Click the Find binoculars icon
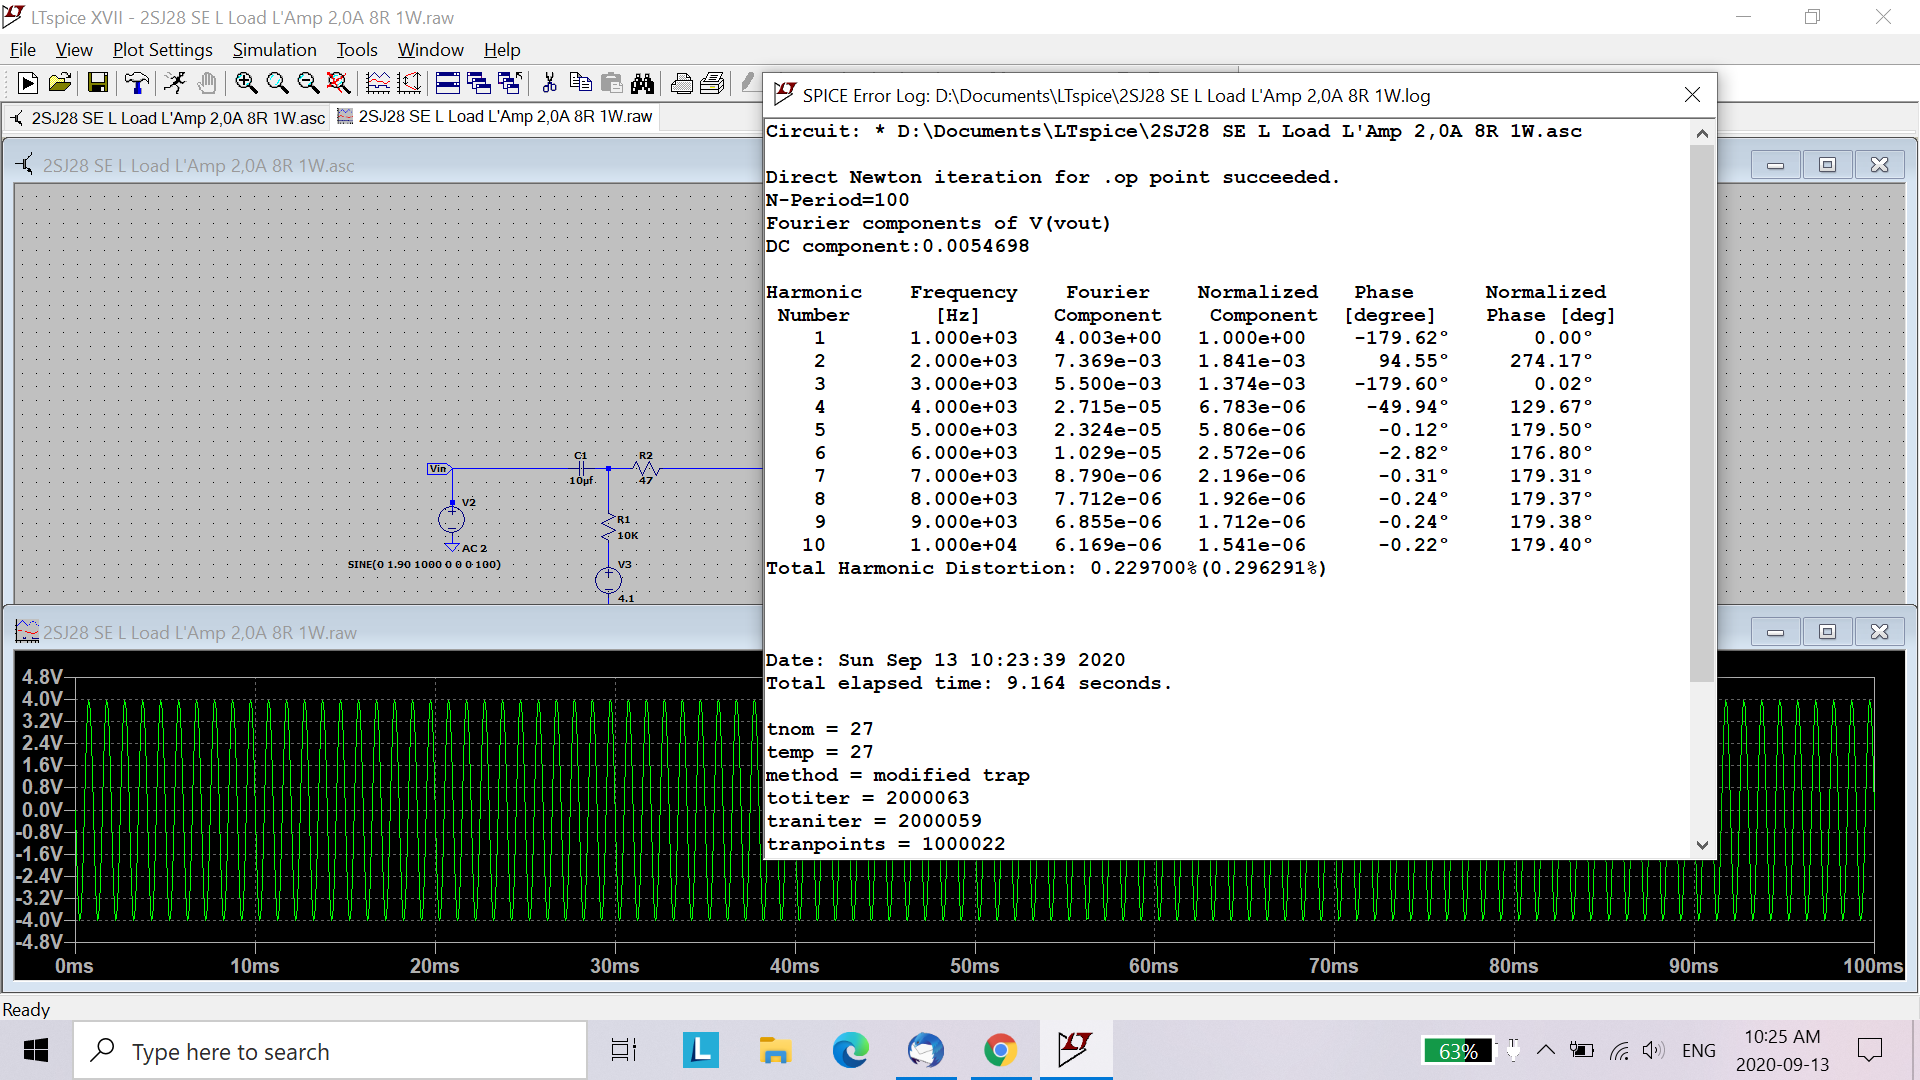1920x1080 pixels. (642, 83)
